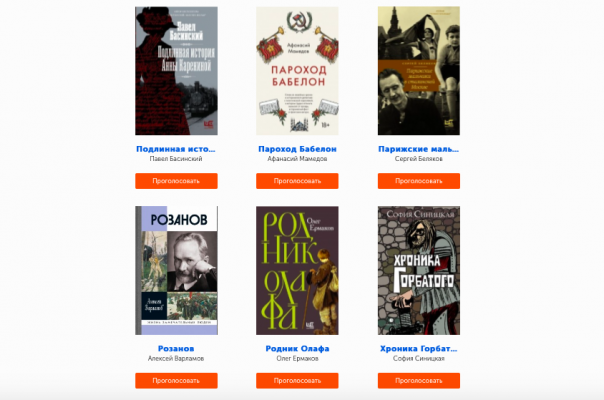Vote for Афанасий Мамедов's book
Screen dimensions: 604x400
297,181
